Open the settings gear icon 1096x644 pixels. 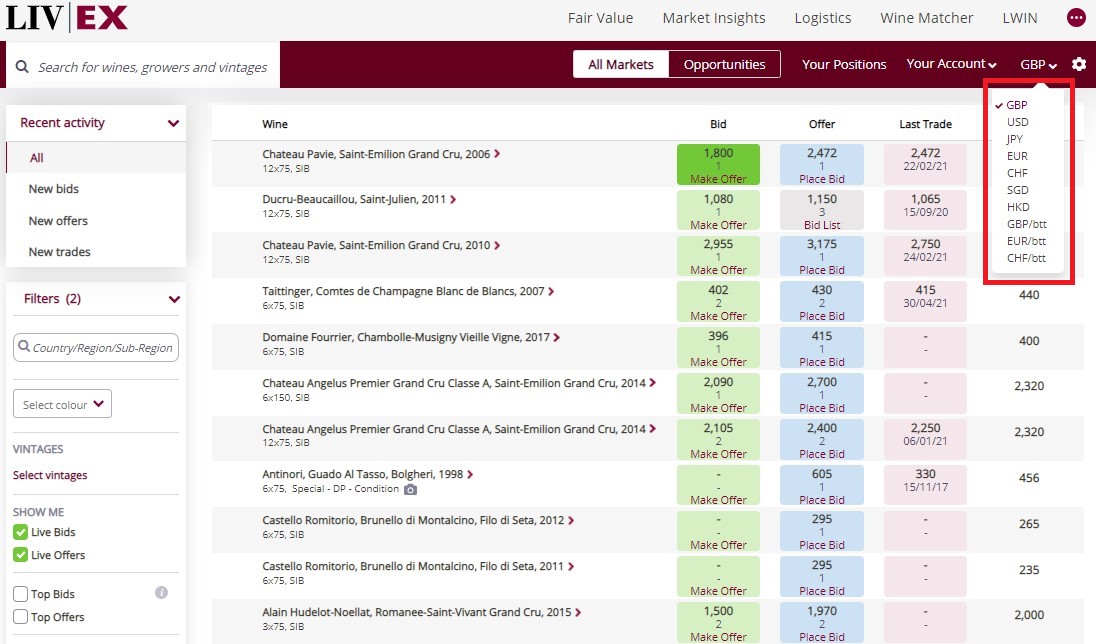click(1079, 64)
